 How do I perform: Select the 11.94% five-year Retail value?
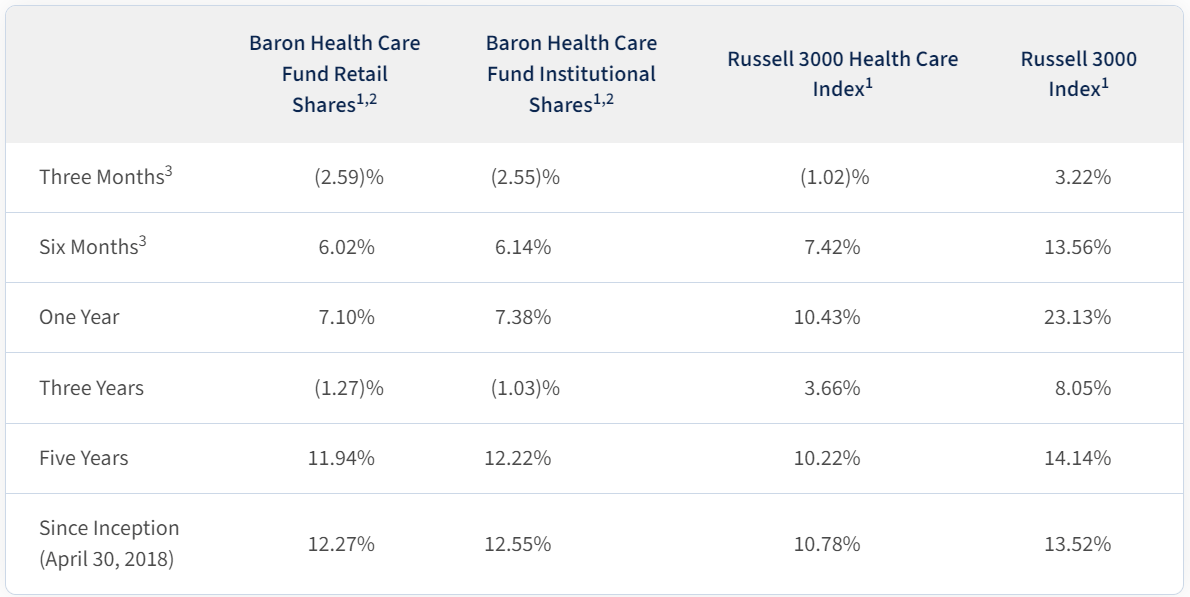(341, 458)
